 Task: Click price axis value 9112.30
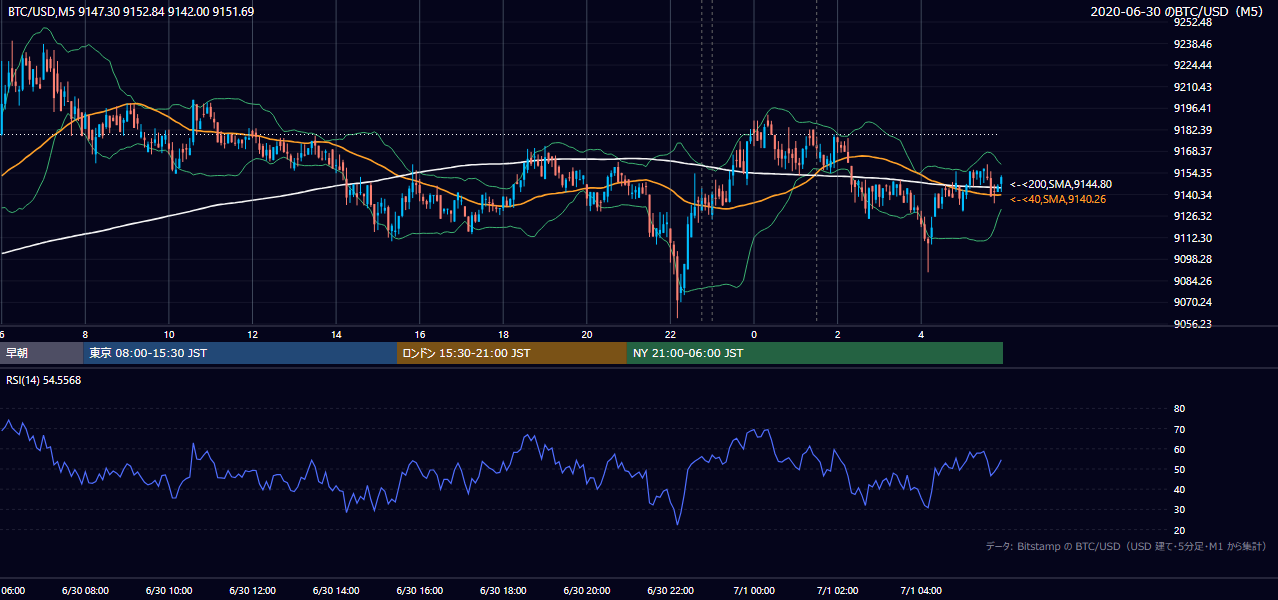[1192, 238]
